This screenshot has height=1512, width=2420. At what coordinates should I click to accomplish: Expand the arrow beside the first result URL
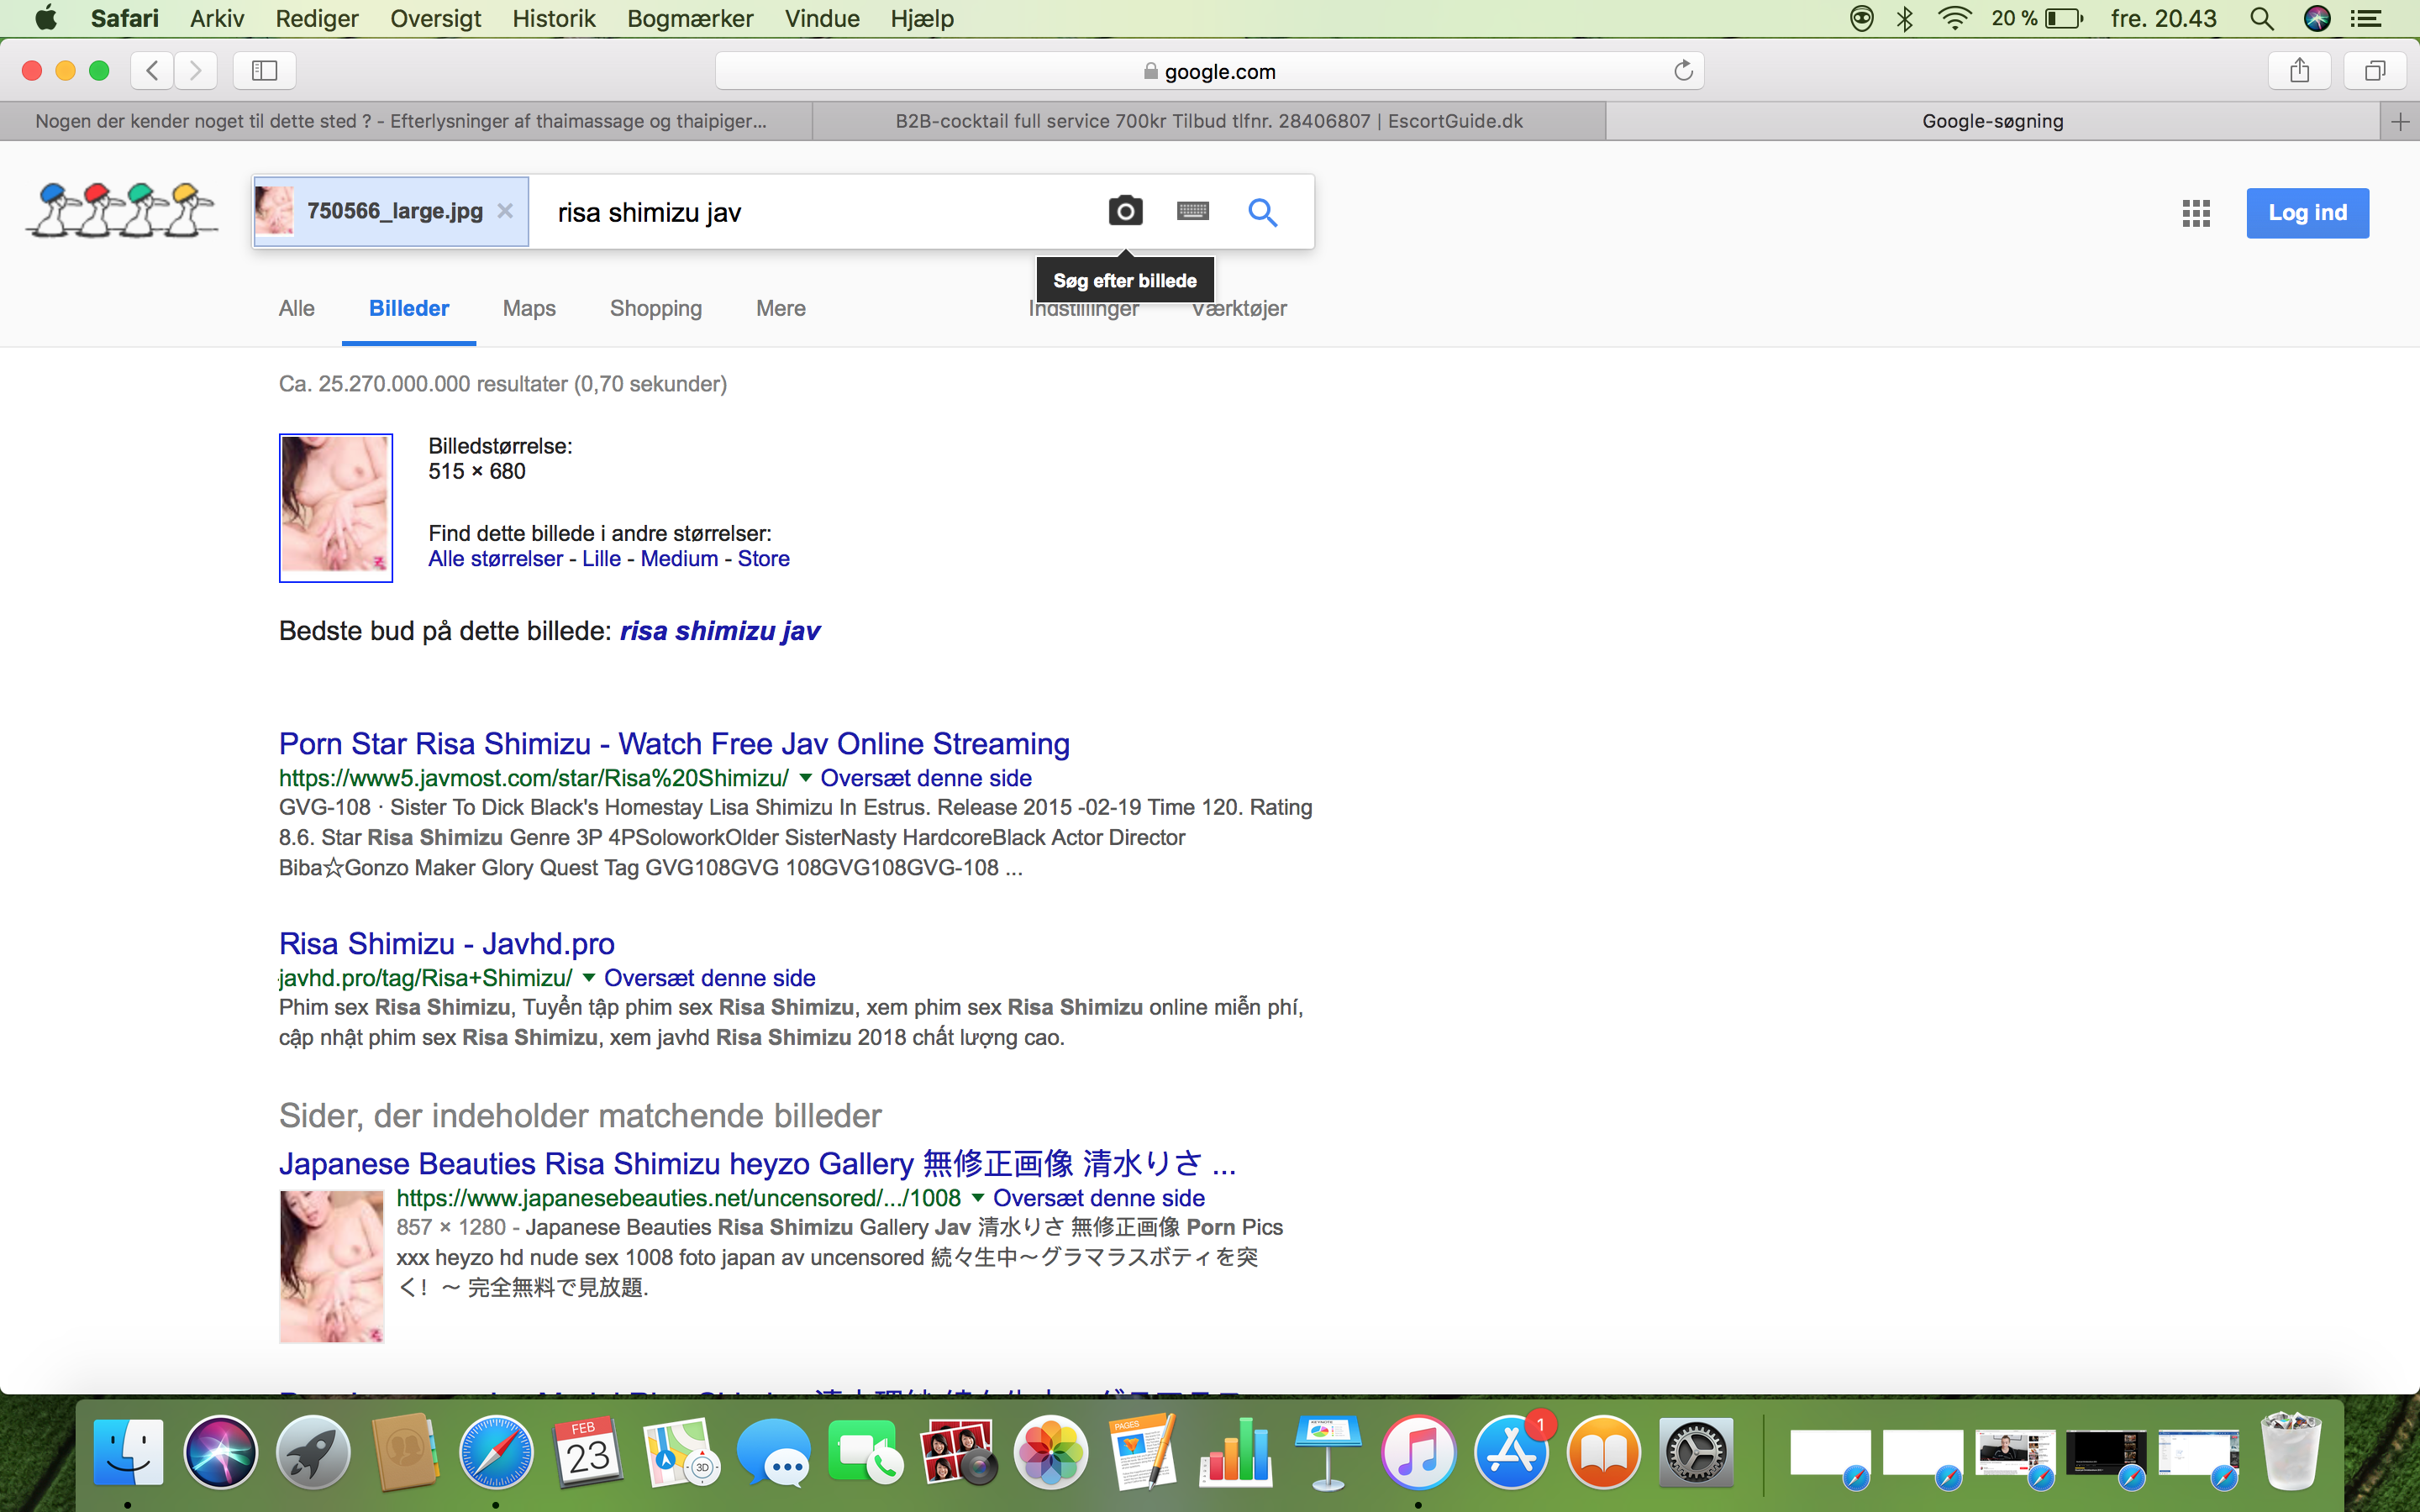click(805, 777)
